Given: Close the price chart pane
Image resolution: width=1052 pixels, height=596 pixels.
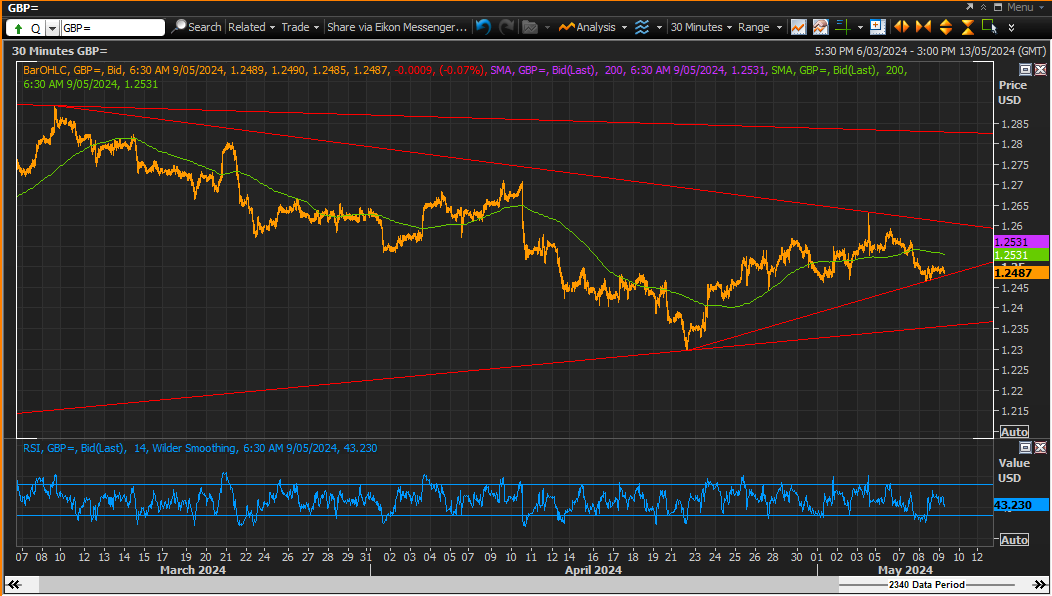Looking at the screenshot, I should (1040, 69).
